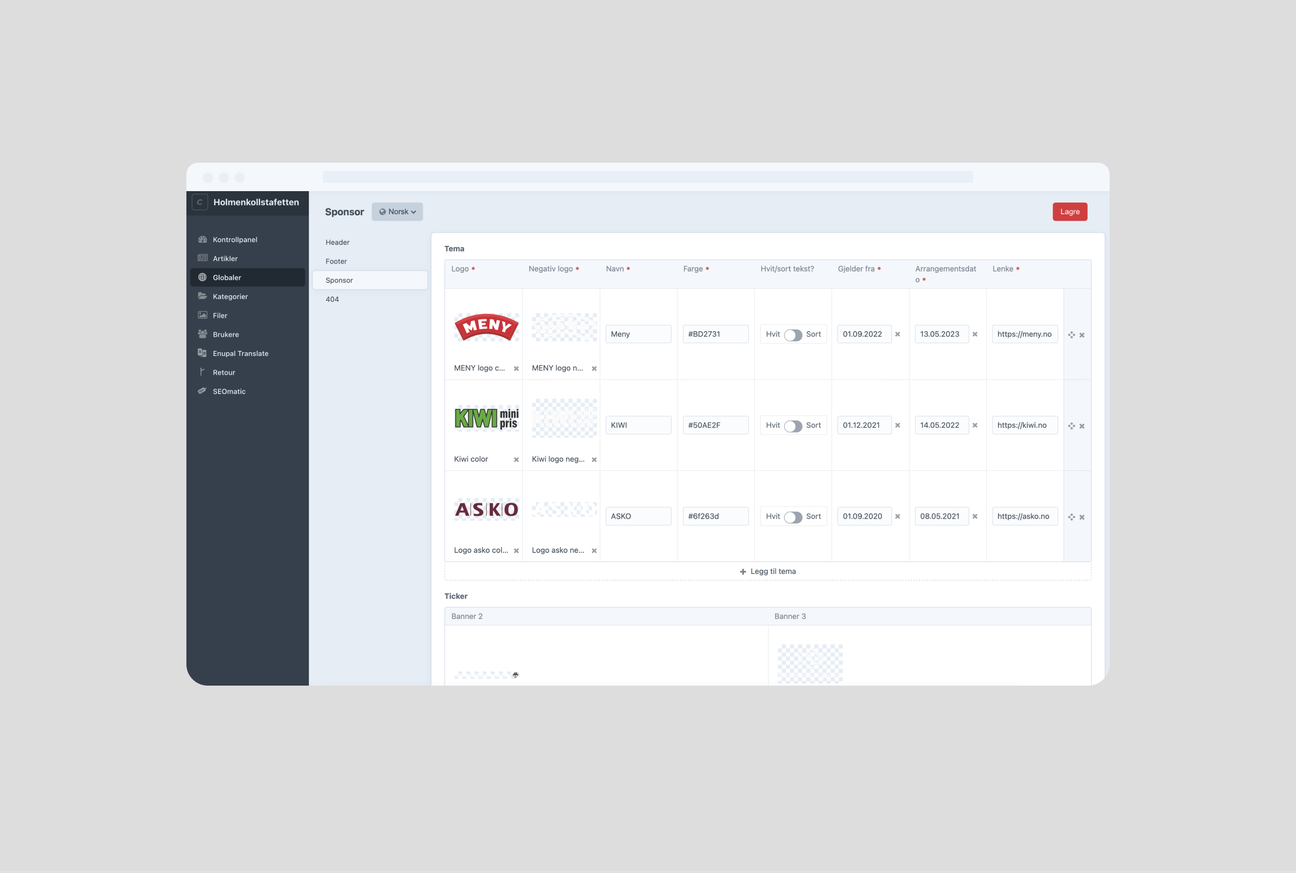Click Legg til tema button
This screenshot has width=1296, height=873.
point(767,572)
